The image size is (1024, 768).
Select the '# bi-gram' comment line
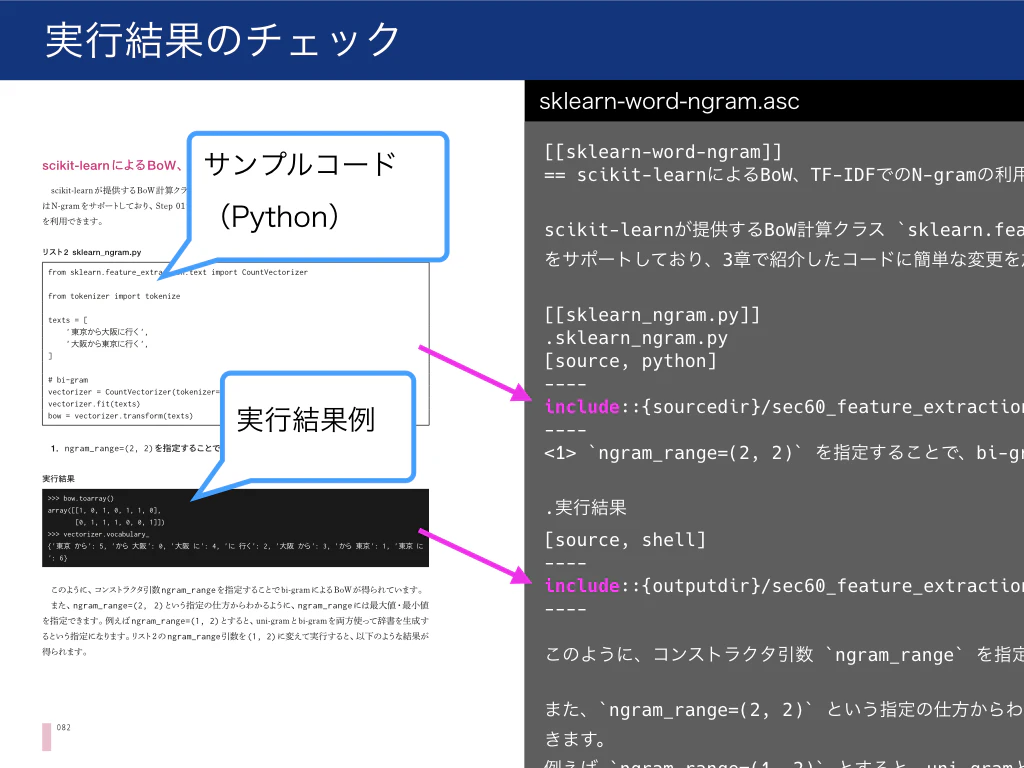coord(67,379)
